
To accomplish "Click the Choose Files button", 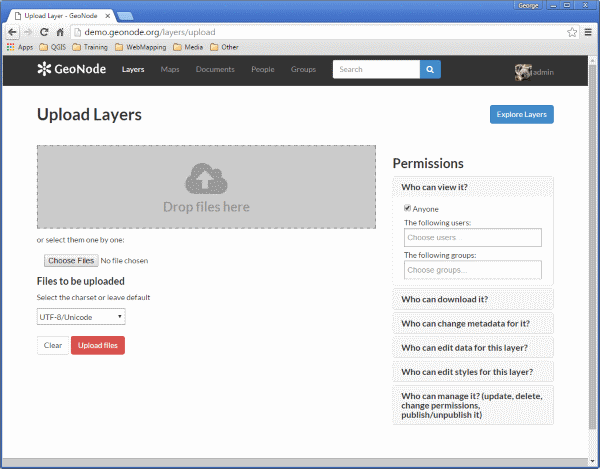I will point(71,261).
